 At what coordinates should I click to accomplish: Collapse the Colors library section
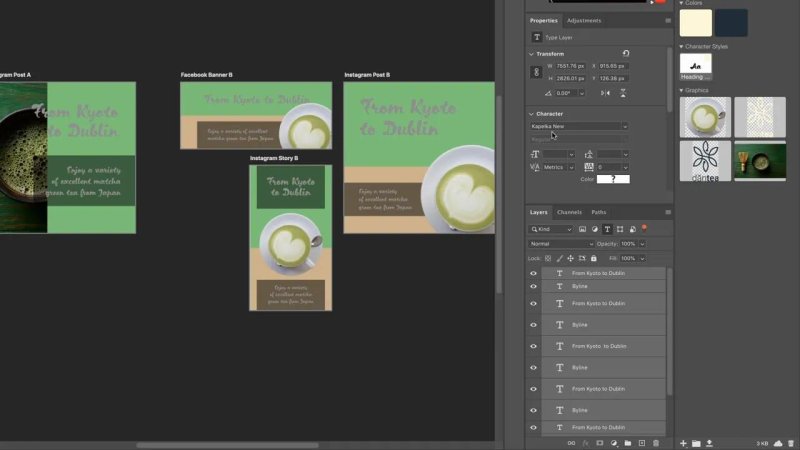coord(681,3)
